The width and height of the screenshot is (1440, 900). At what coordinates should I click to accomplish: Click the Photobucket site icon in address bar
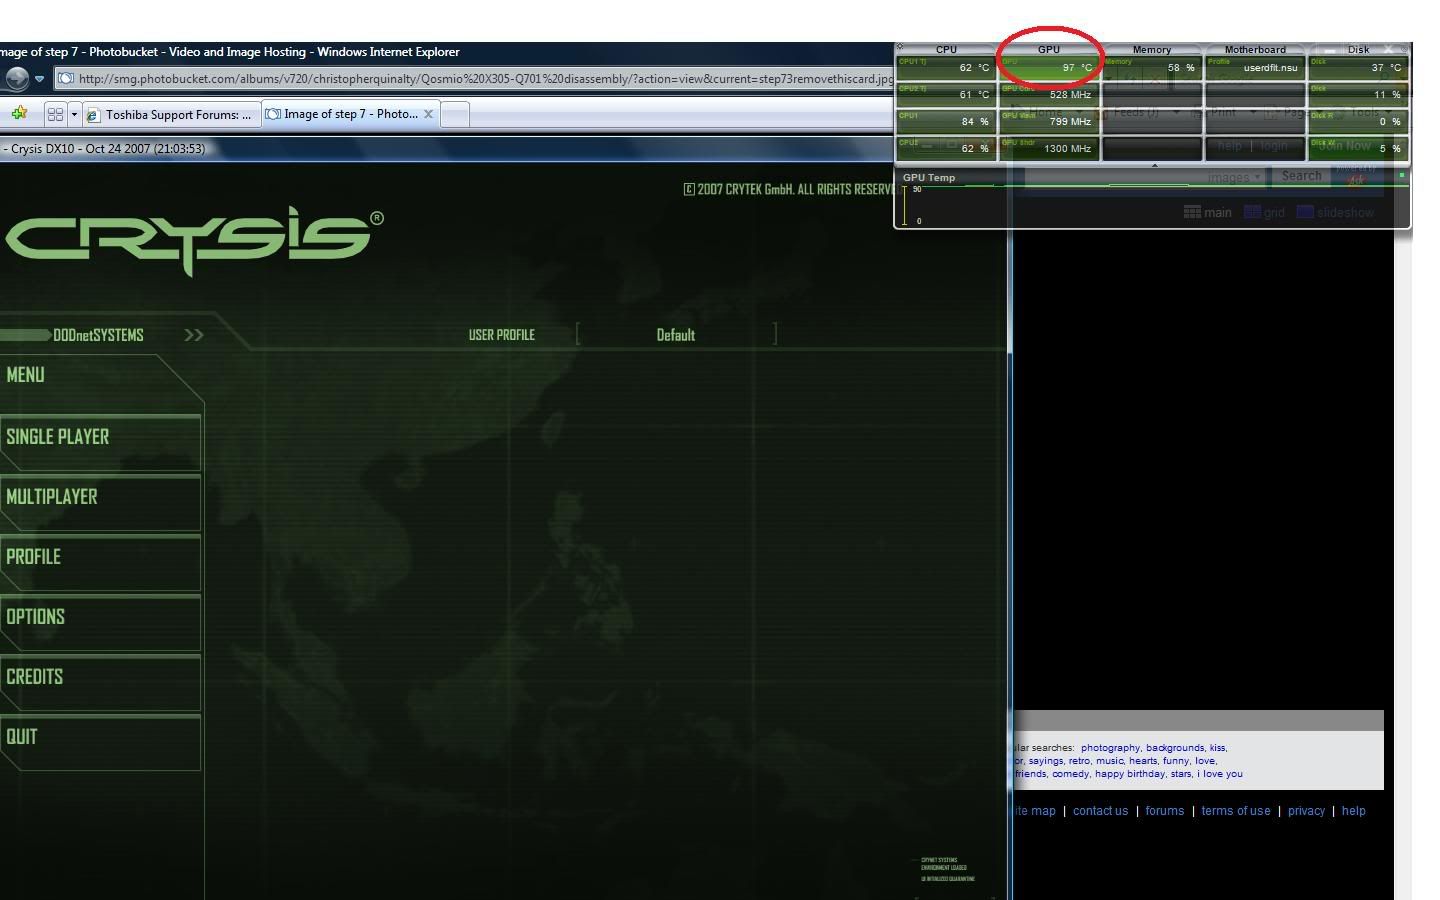click(65, 79)
